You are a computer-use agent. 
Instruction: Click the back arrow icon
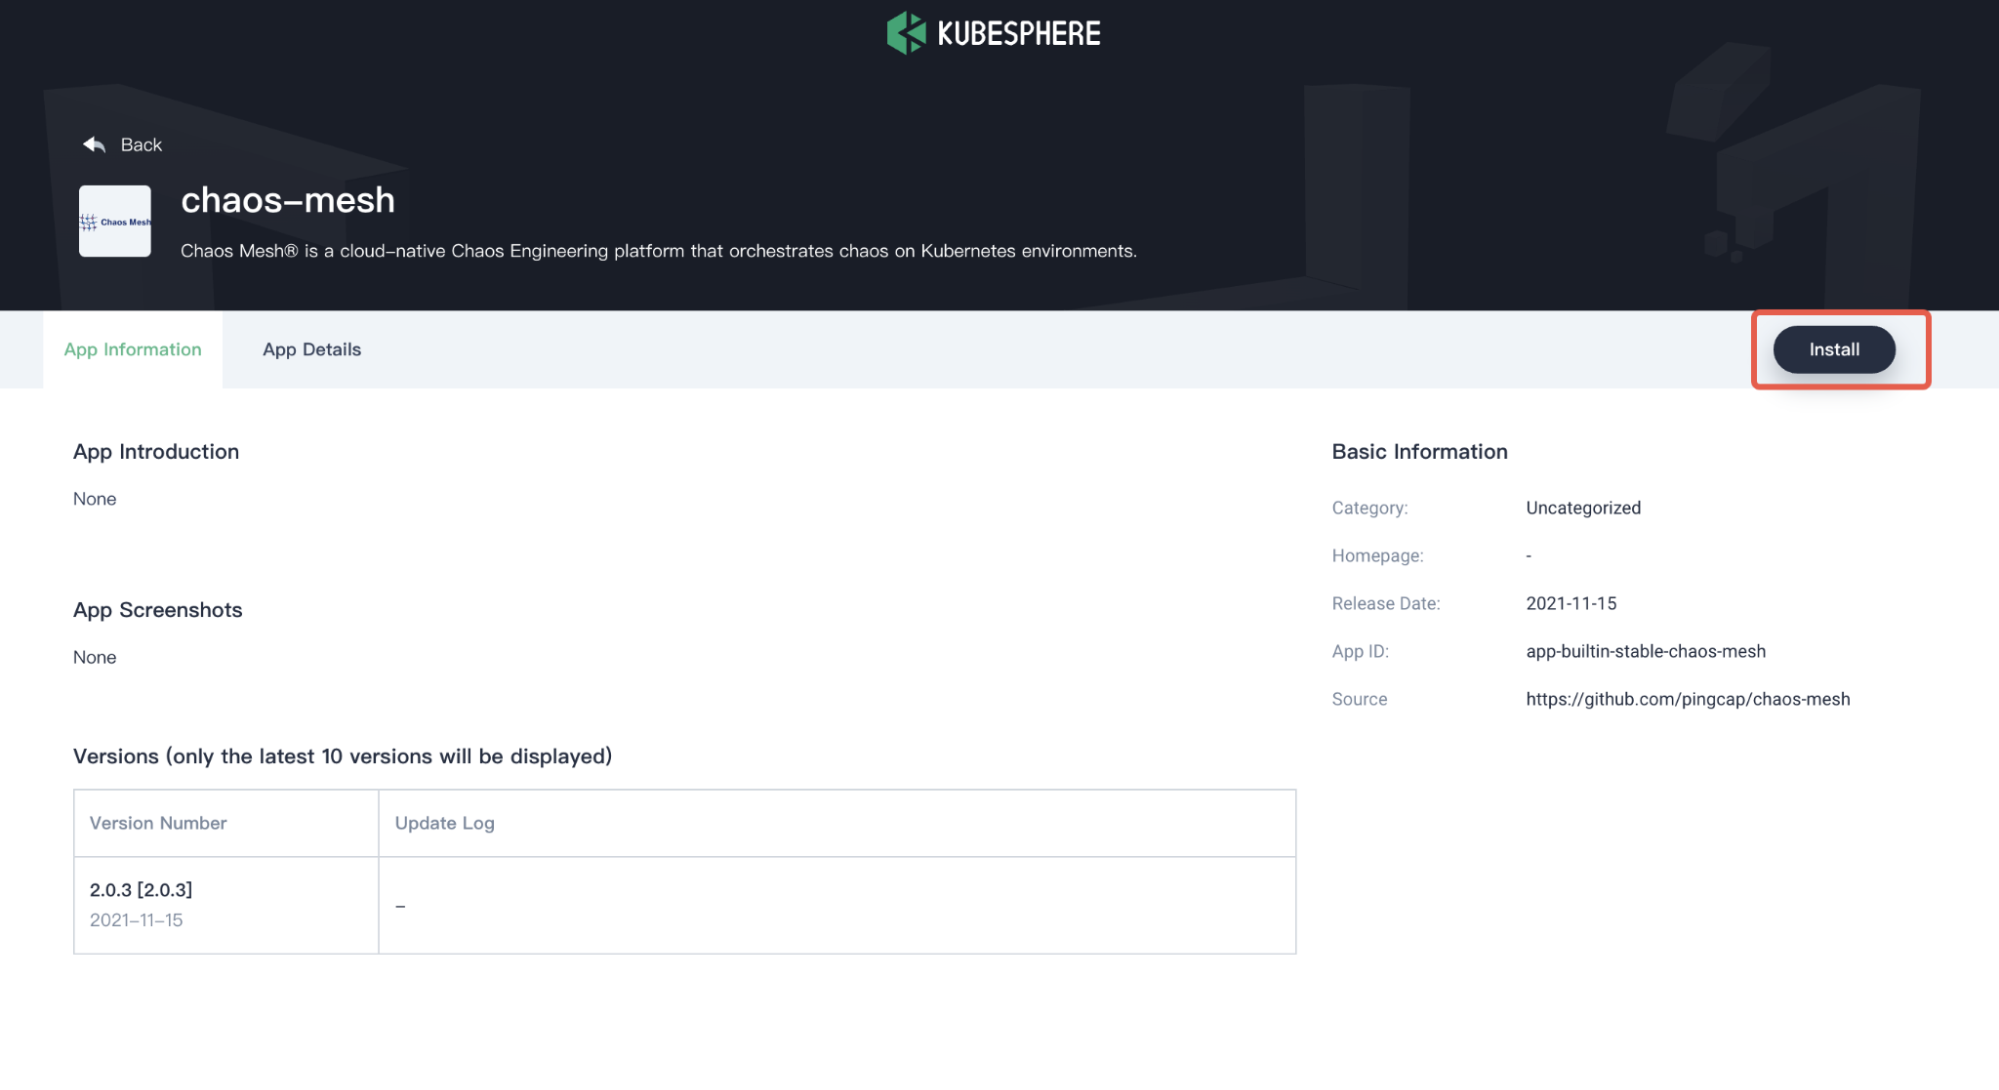(x=94, y=145)
